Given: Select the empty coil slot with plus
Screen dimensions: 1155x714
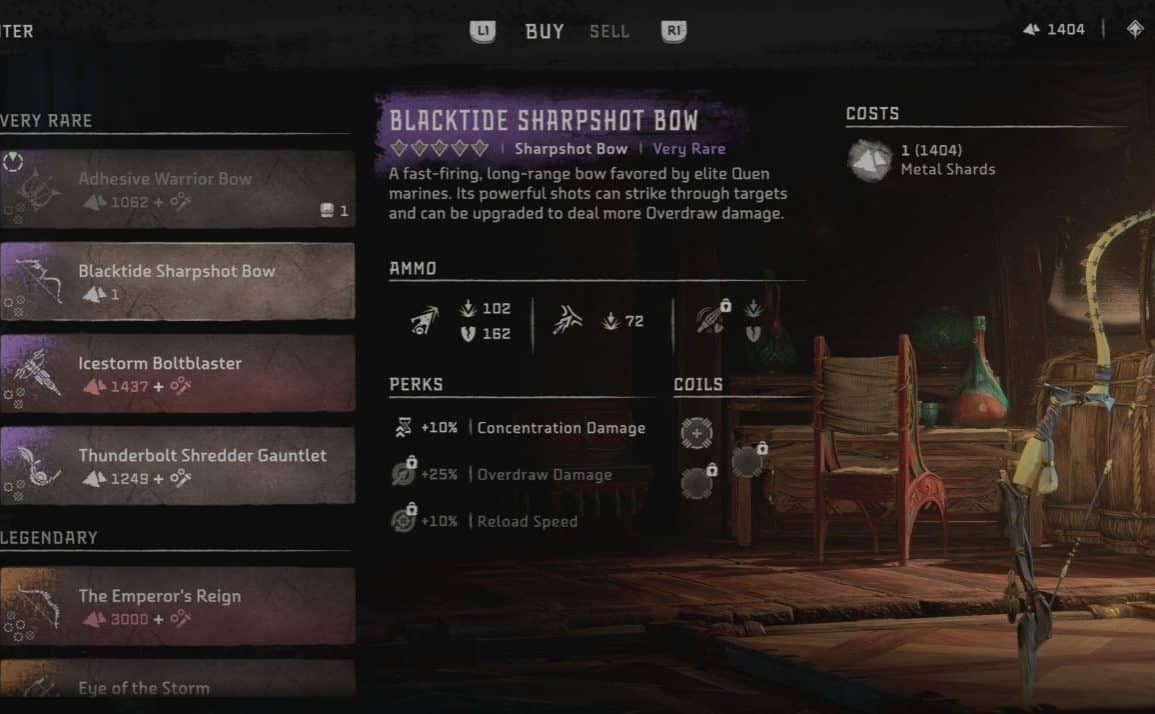Looking at the screenshot, I should pos(696,433).
